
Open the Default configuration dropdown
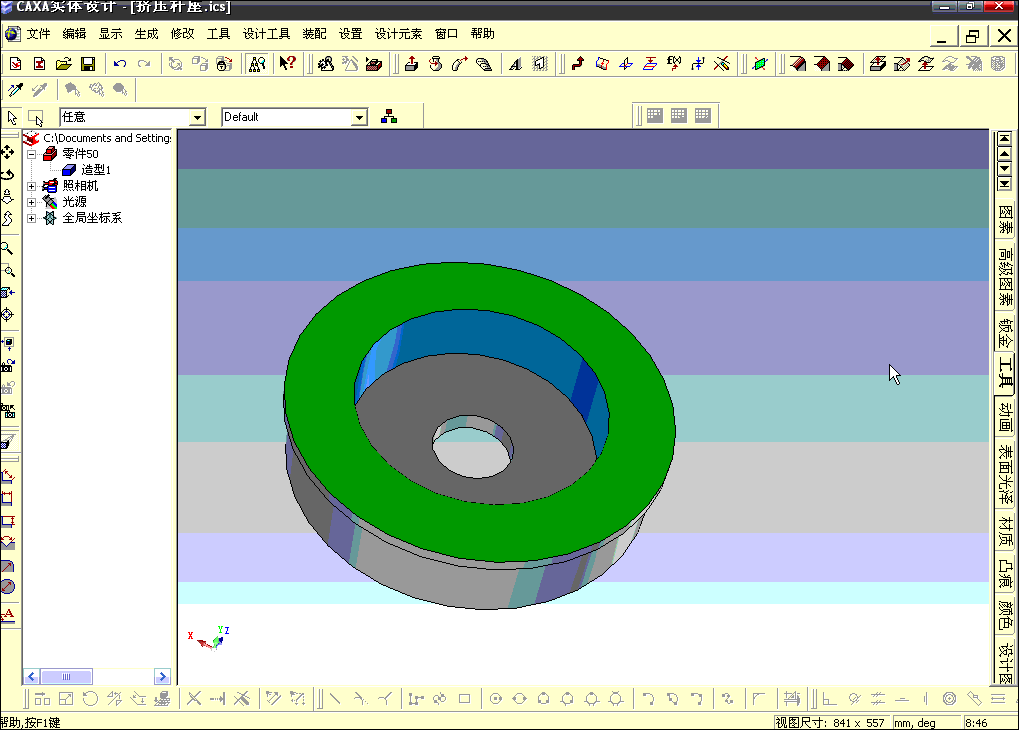[x=359, y=117]
